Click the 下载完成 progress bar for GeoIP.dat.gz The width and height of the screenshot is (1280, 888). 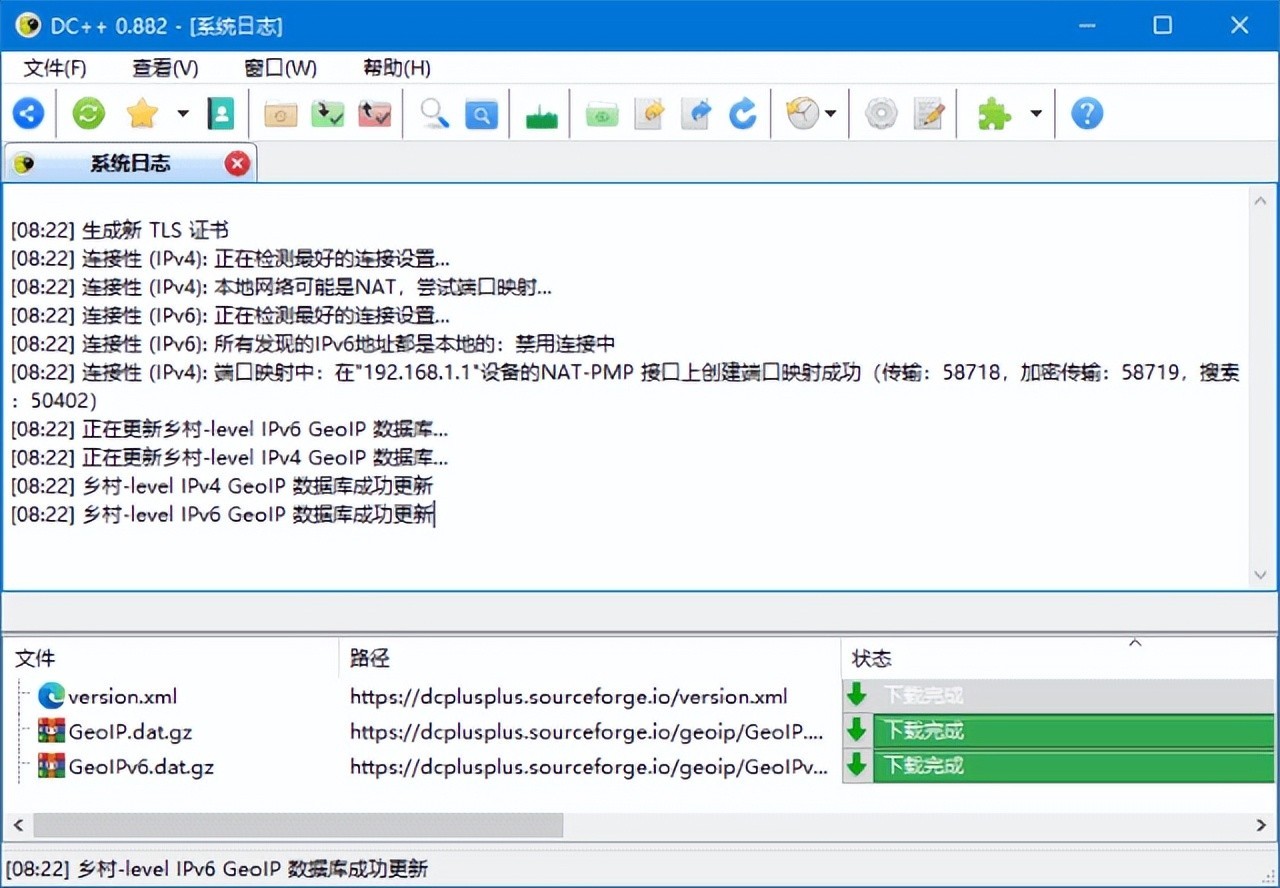(1073, 730)
